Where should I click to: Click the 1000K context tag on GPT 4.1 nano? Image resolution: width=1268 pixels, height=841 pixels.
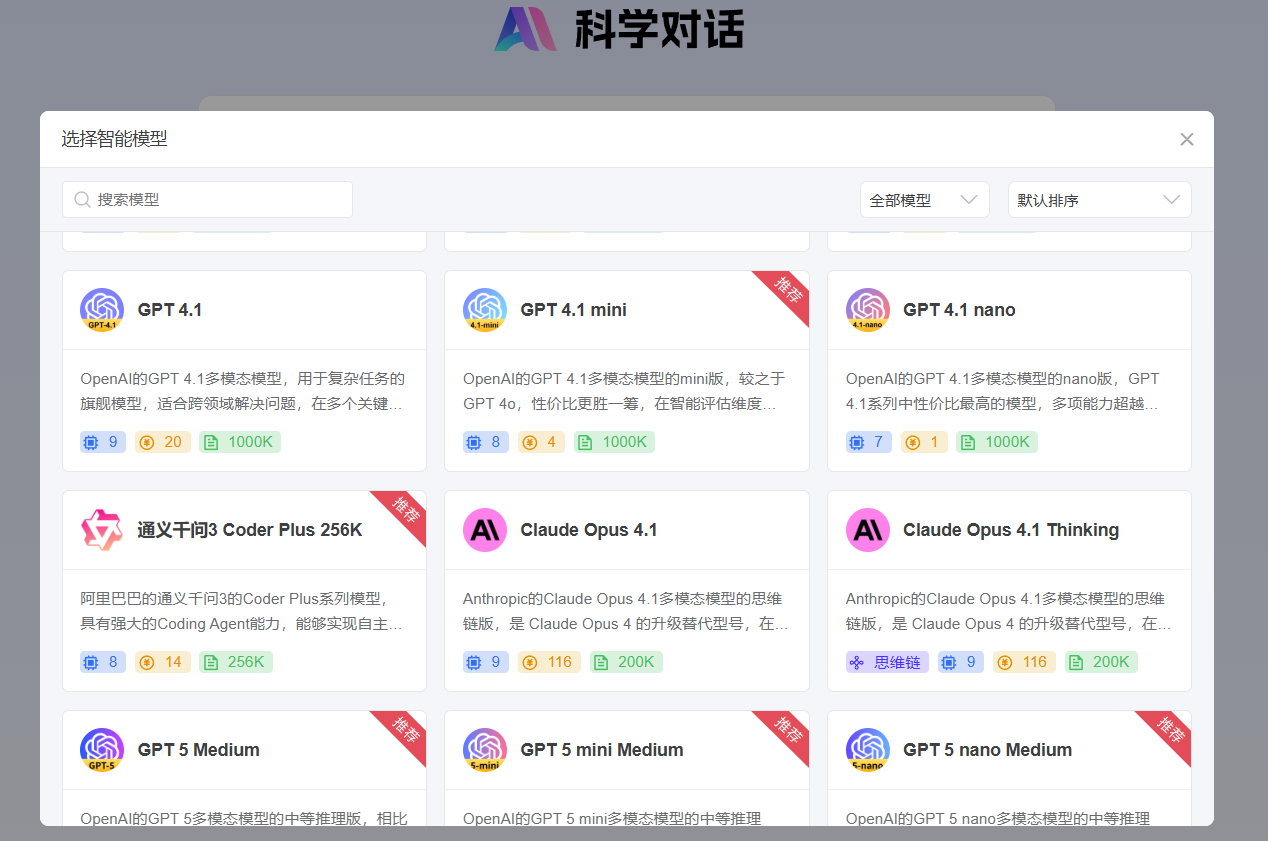[997, 442]
